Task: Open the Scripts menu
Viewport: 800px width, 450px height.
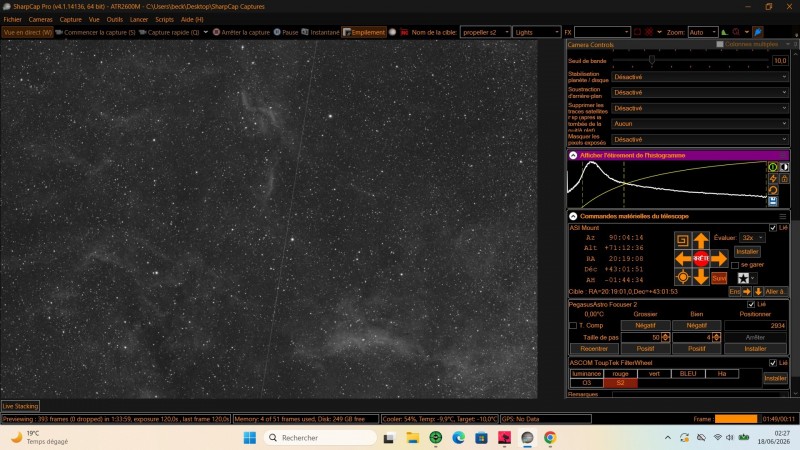Action: 164,19
